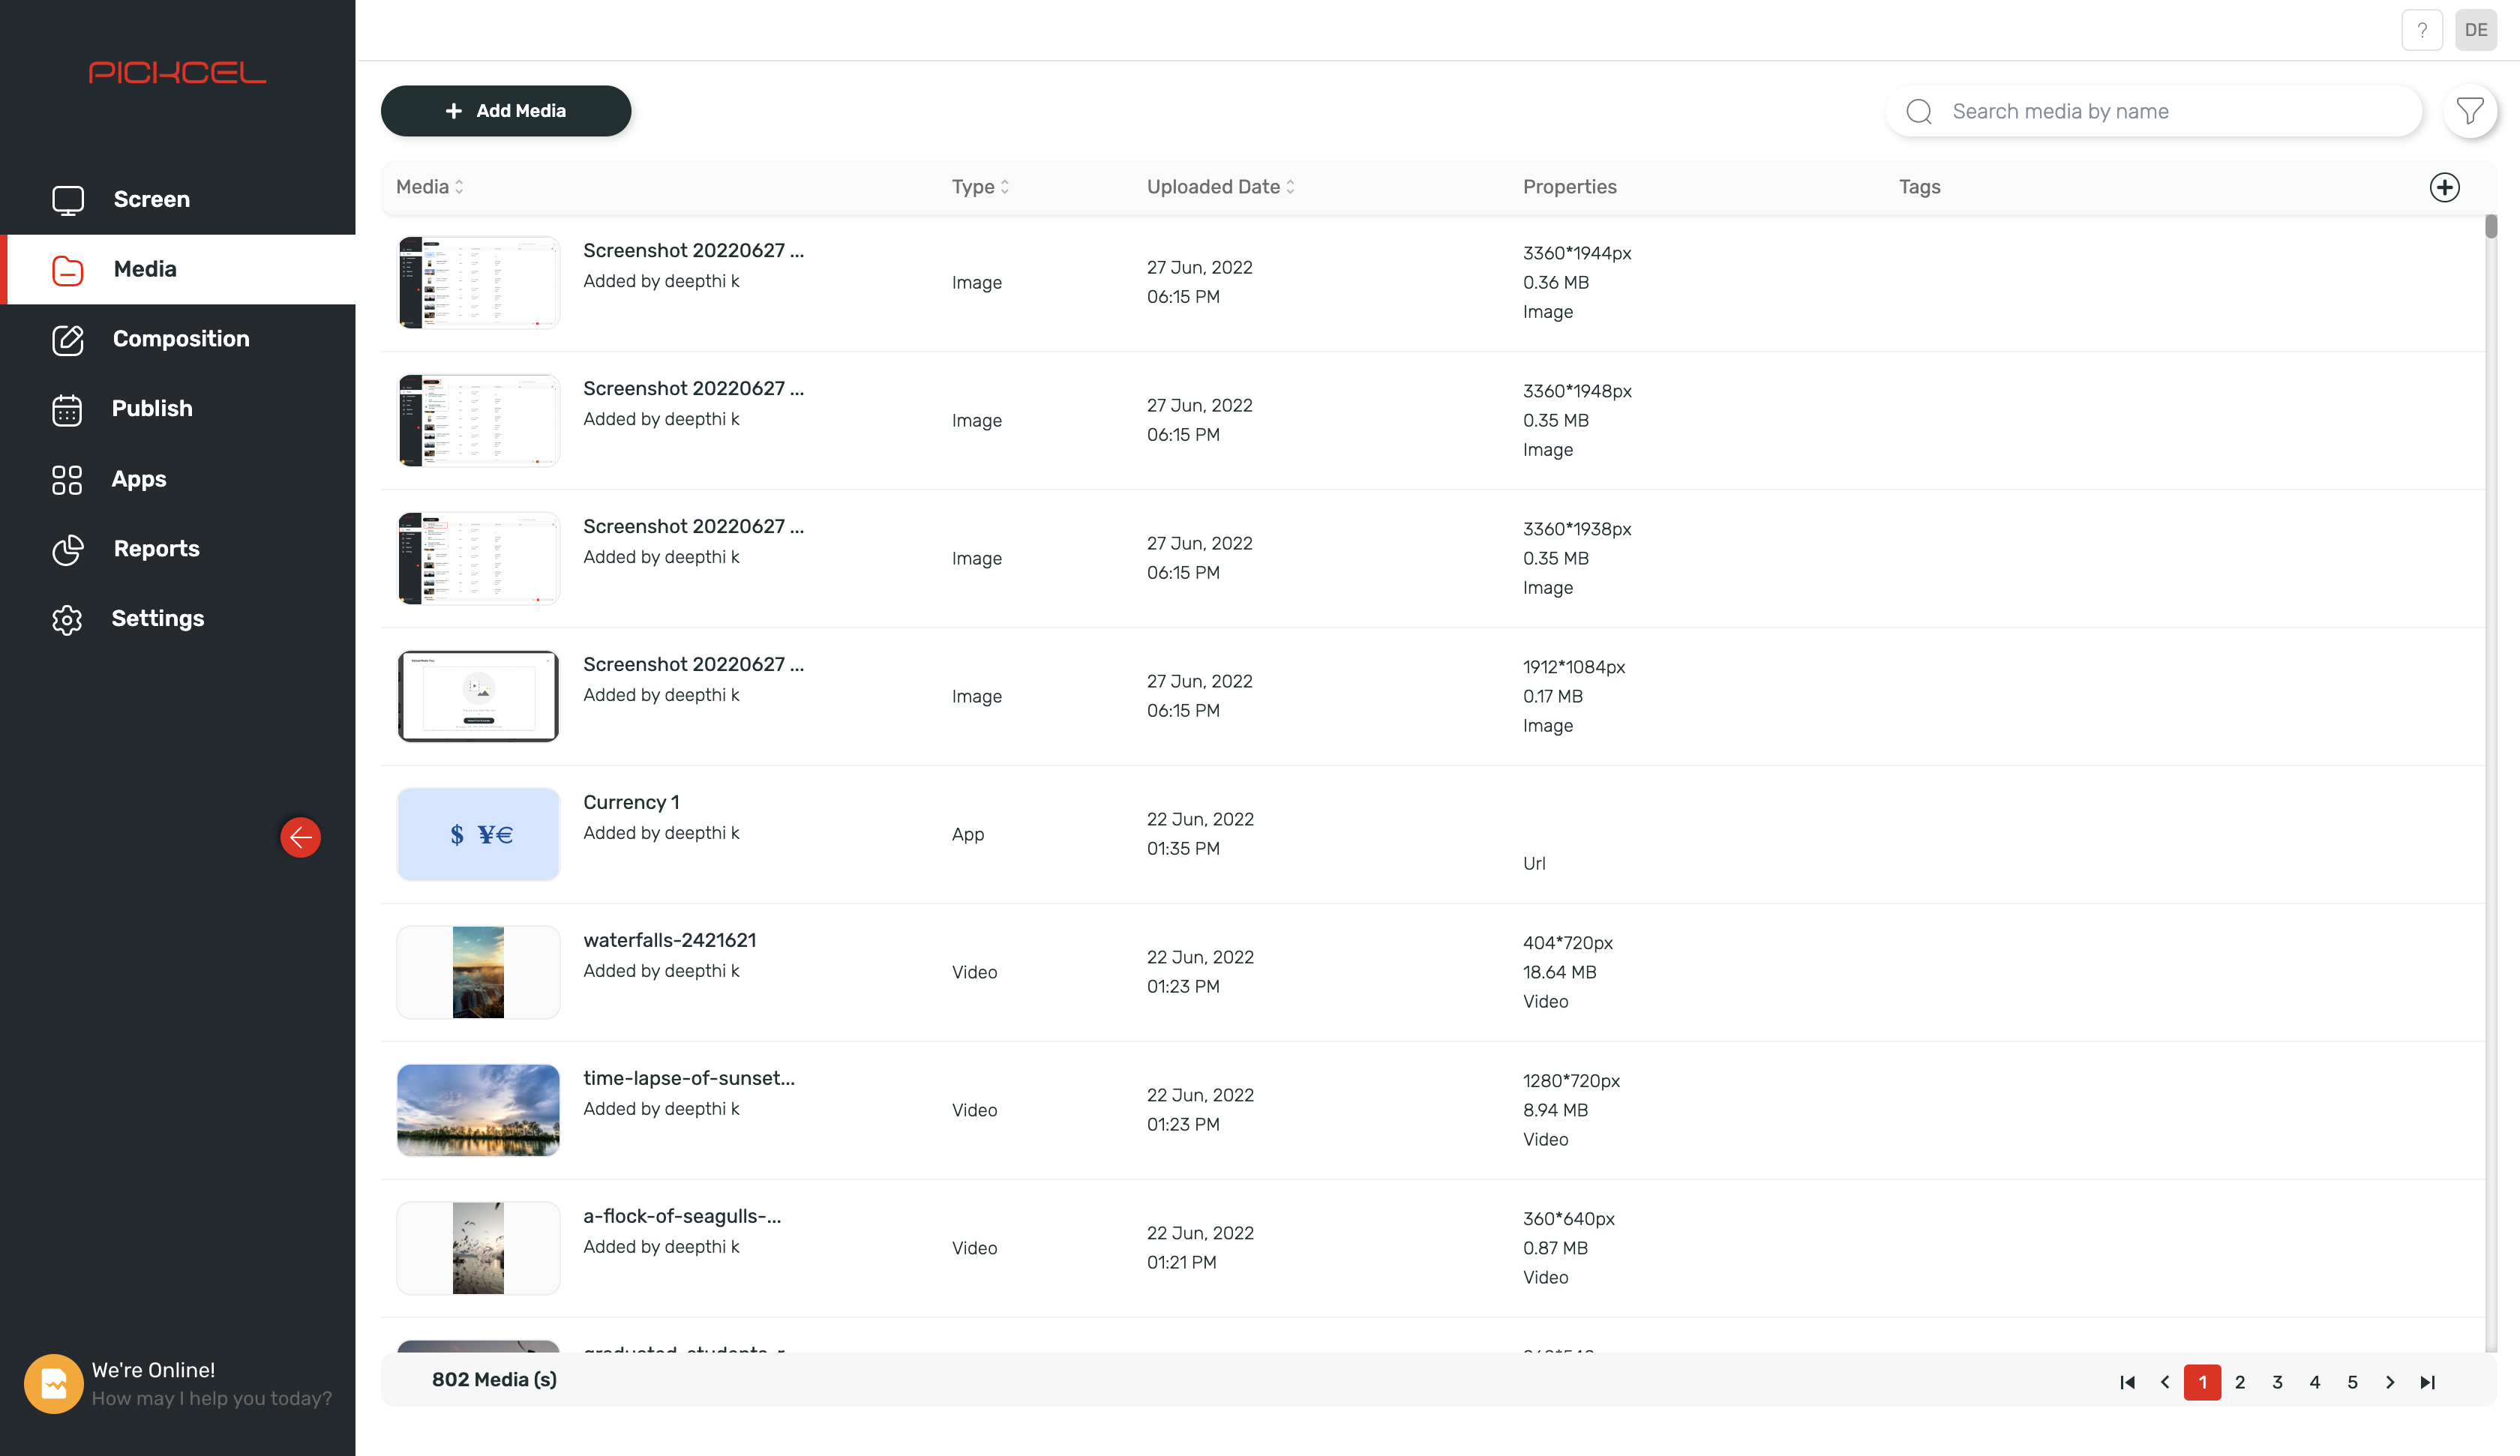Open the DE user profile avatar
The height and width of the screenshot is (1456, 2520).
(x=2476, y=30)
